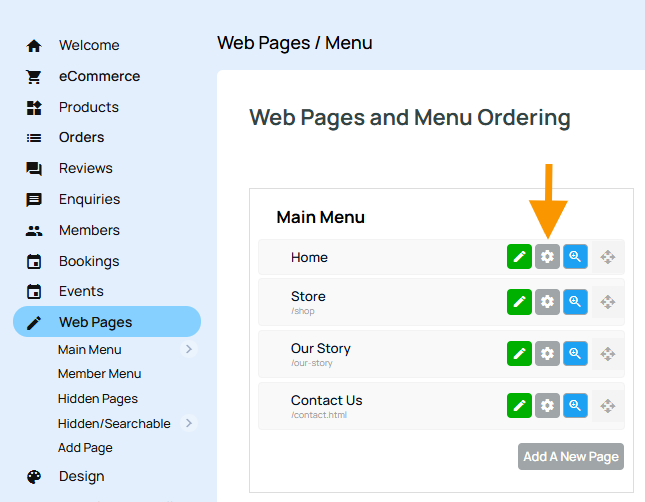Screen dimensions: 645x502
Task: Expand the Hidden/Searchable chevron
Action: tap(189, 423)
